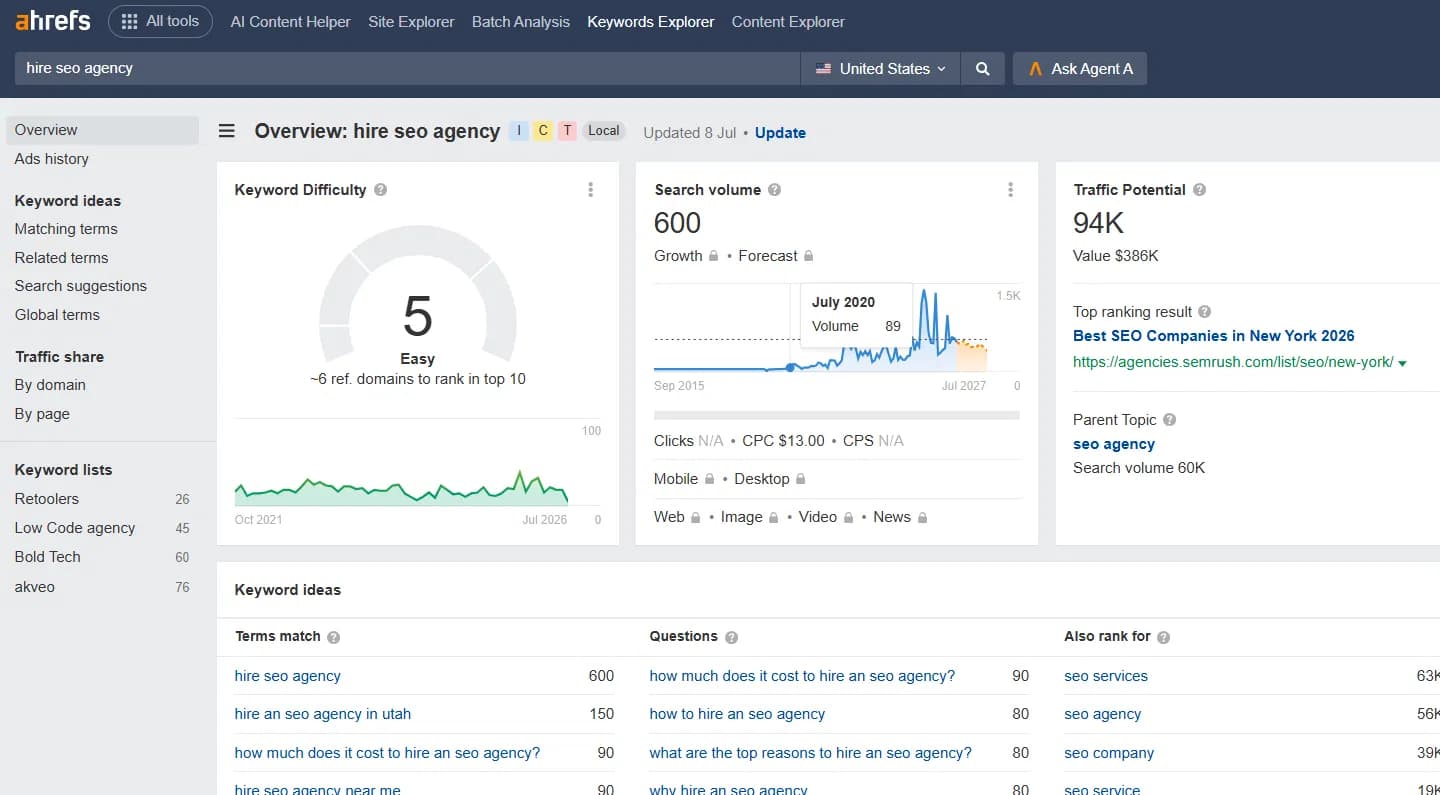Click the lock icon beside Mobile
Image resolution: width=1440 pixels, height=795 pixels.
709,479
